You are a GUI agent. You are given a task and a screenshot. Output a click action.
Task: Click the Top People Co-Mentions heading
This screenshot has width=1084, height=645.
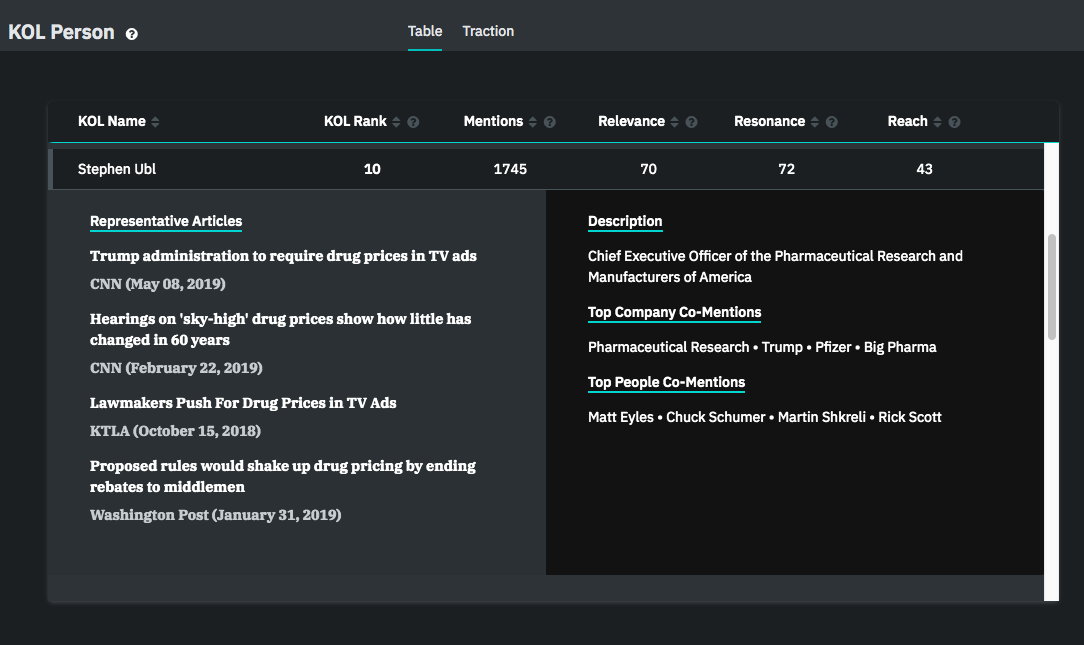pyautogui.click(x=666, y=382)
